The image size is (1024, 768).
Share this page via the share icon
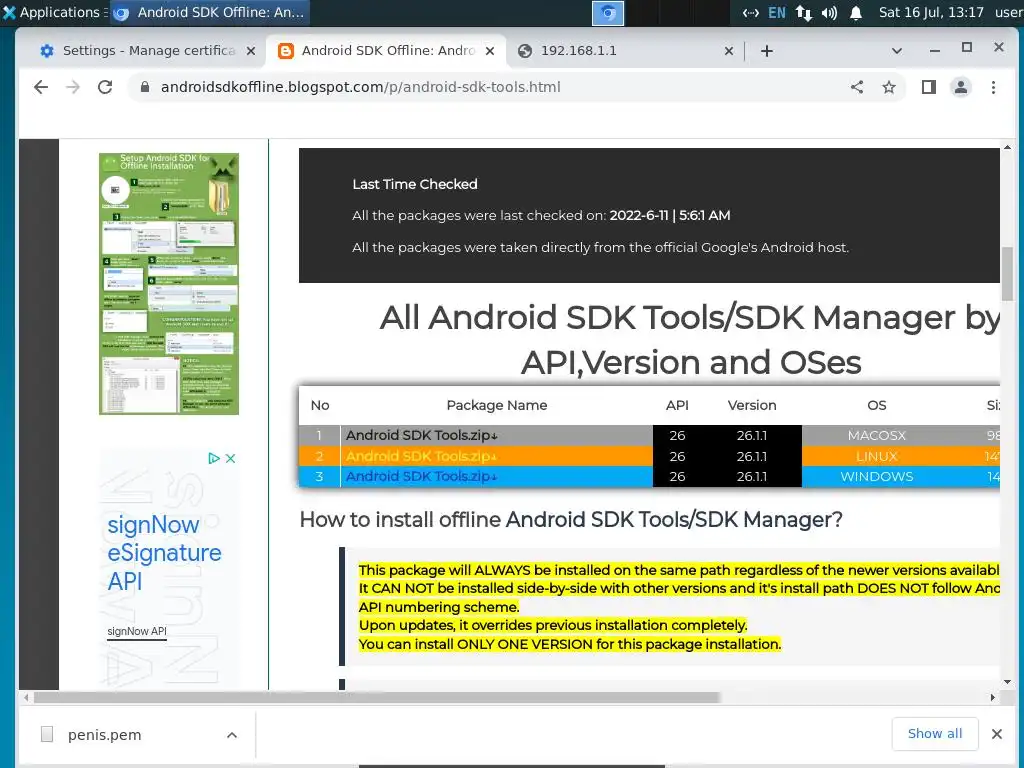[x=857, y=87]
